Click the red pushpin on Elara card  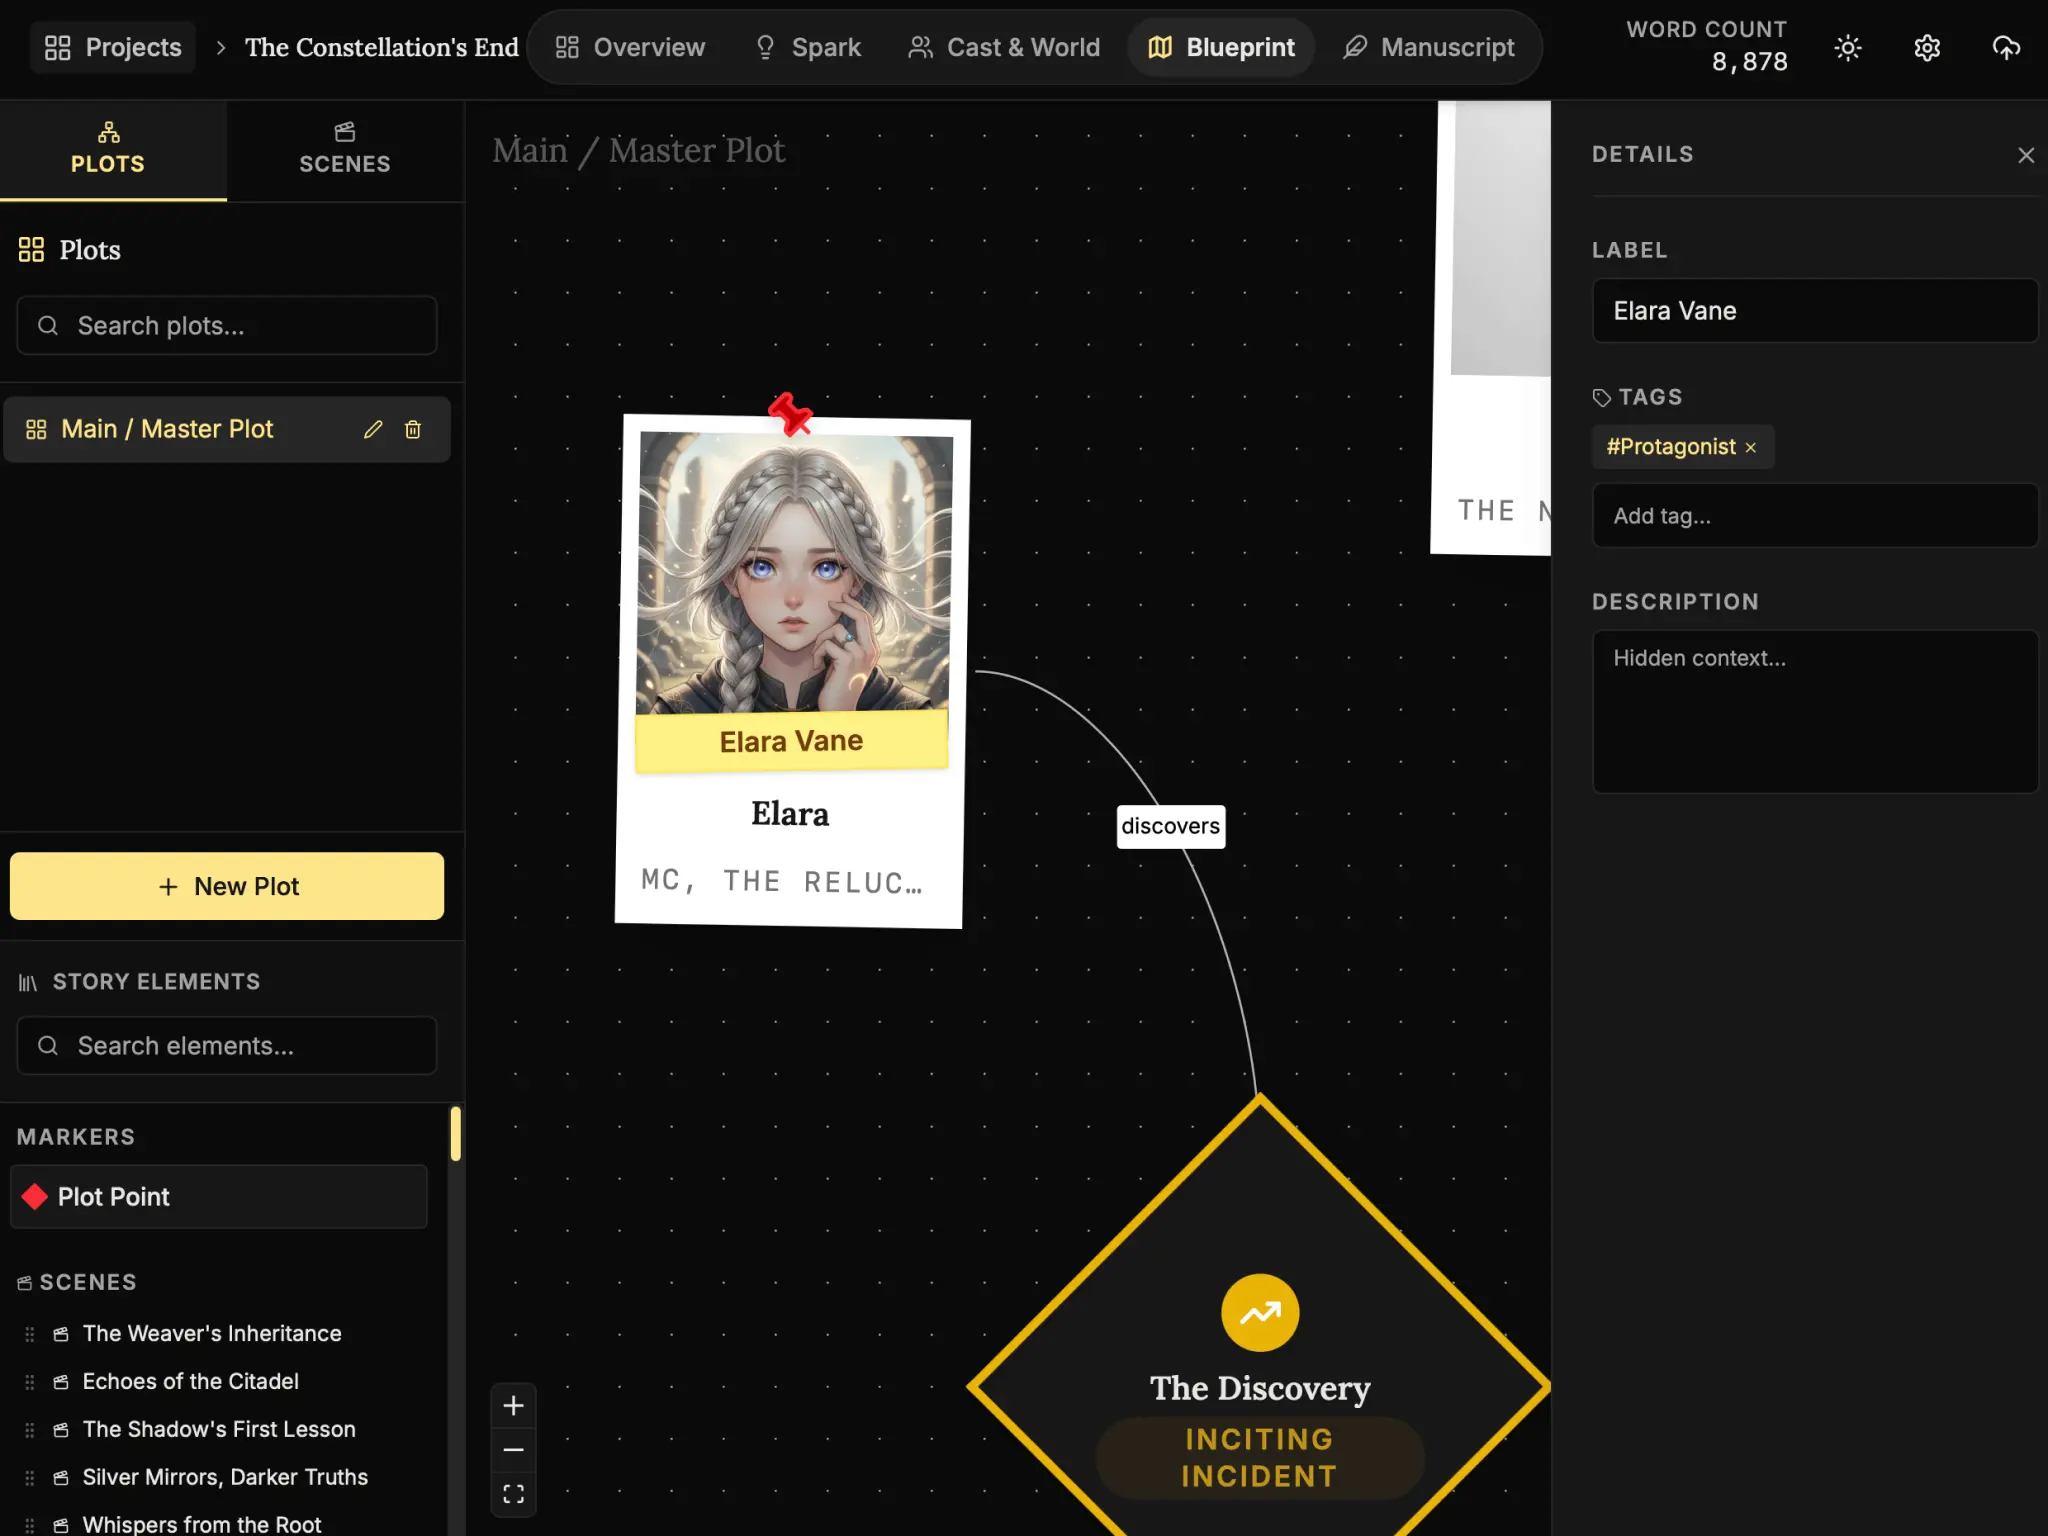790,414
